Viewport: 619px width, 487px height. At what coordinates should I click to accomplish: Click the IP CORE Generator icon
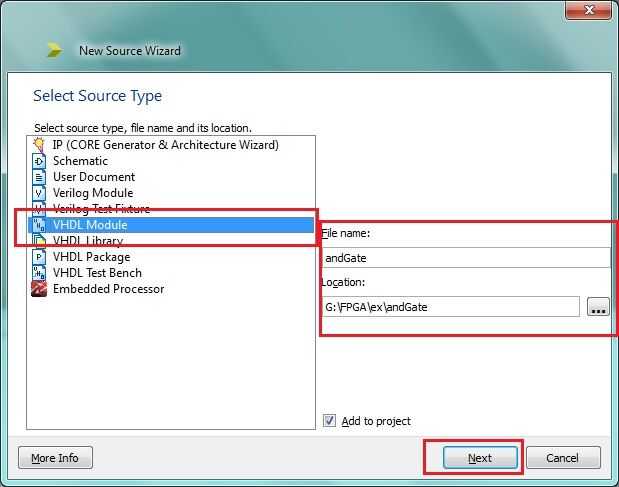pos(39,145)
